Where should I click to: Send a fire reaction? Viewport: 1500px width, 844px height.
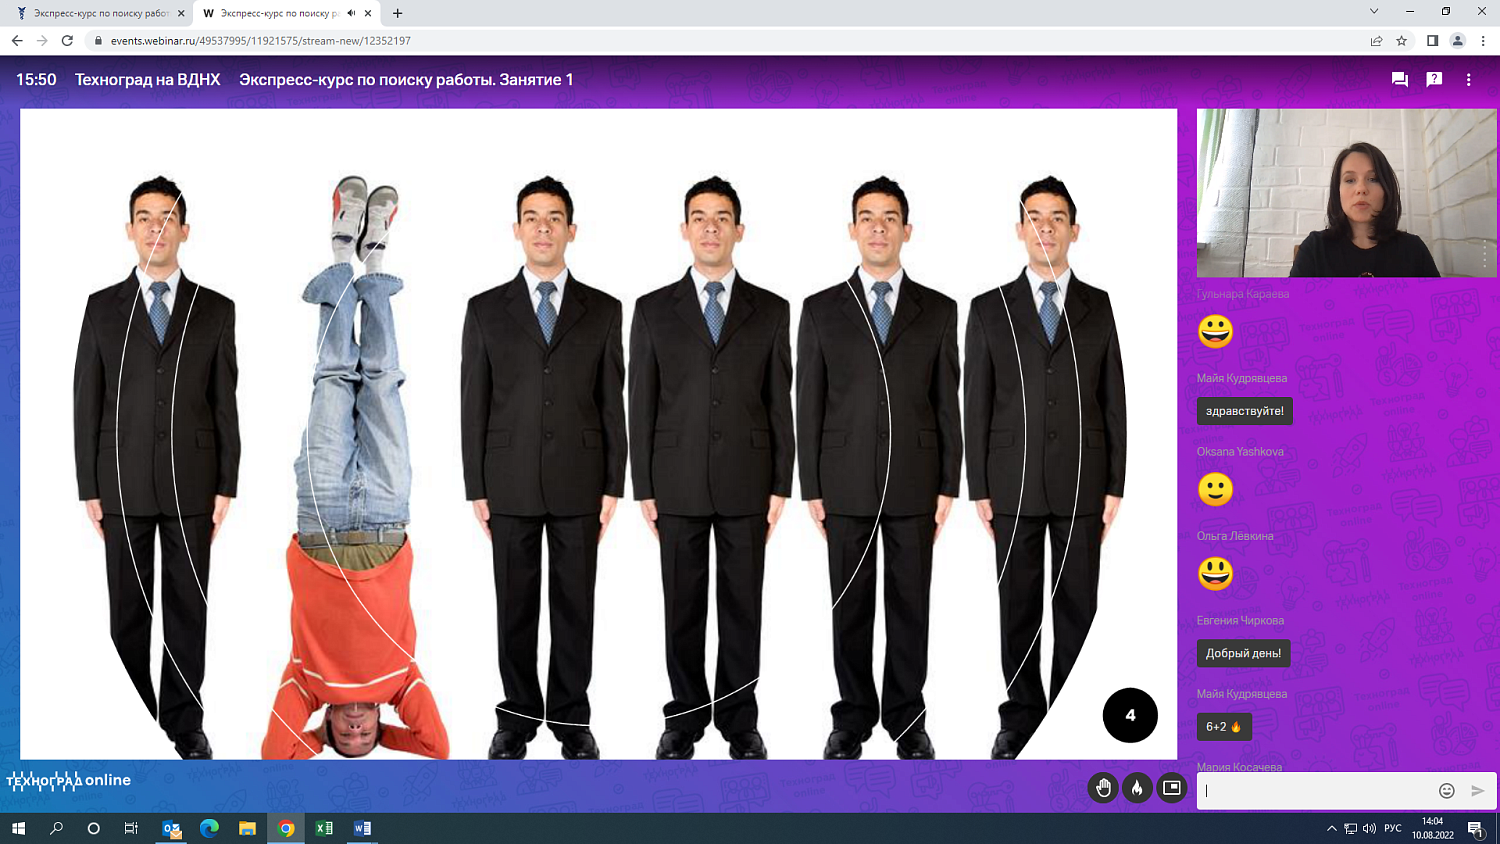click(1137, 788)
